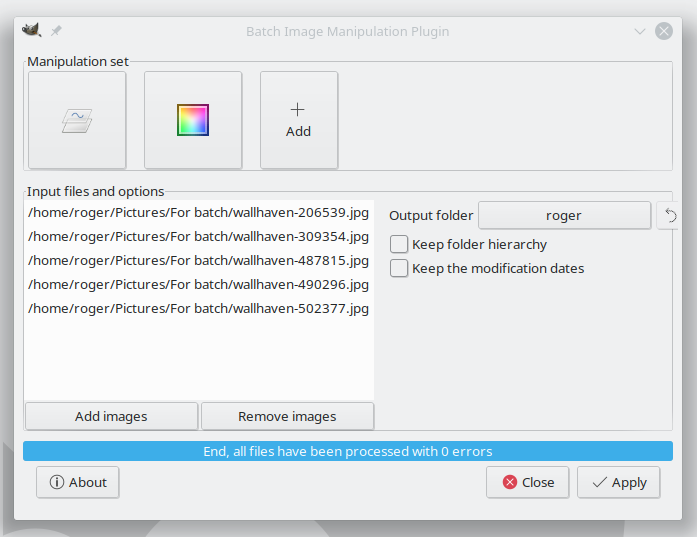
Task: Apply the batch manipulations
Action: 618,482
